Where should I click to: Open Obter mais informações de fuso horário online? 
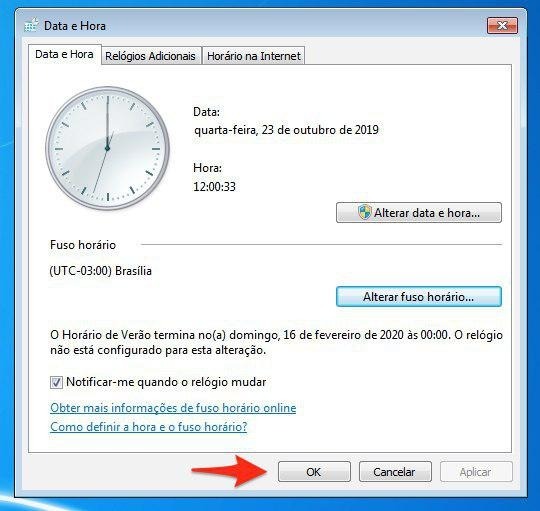[173, 408]
